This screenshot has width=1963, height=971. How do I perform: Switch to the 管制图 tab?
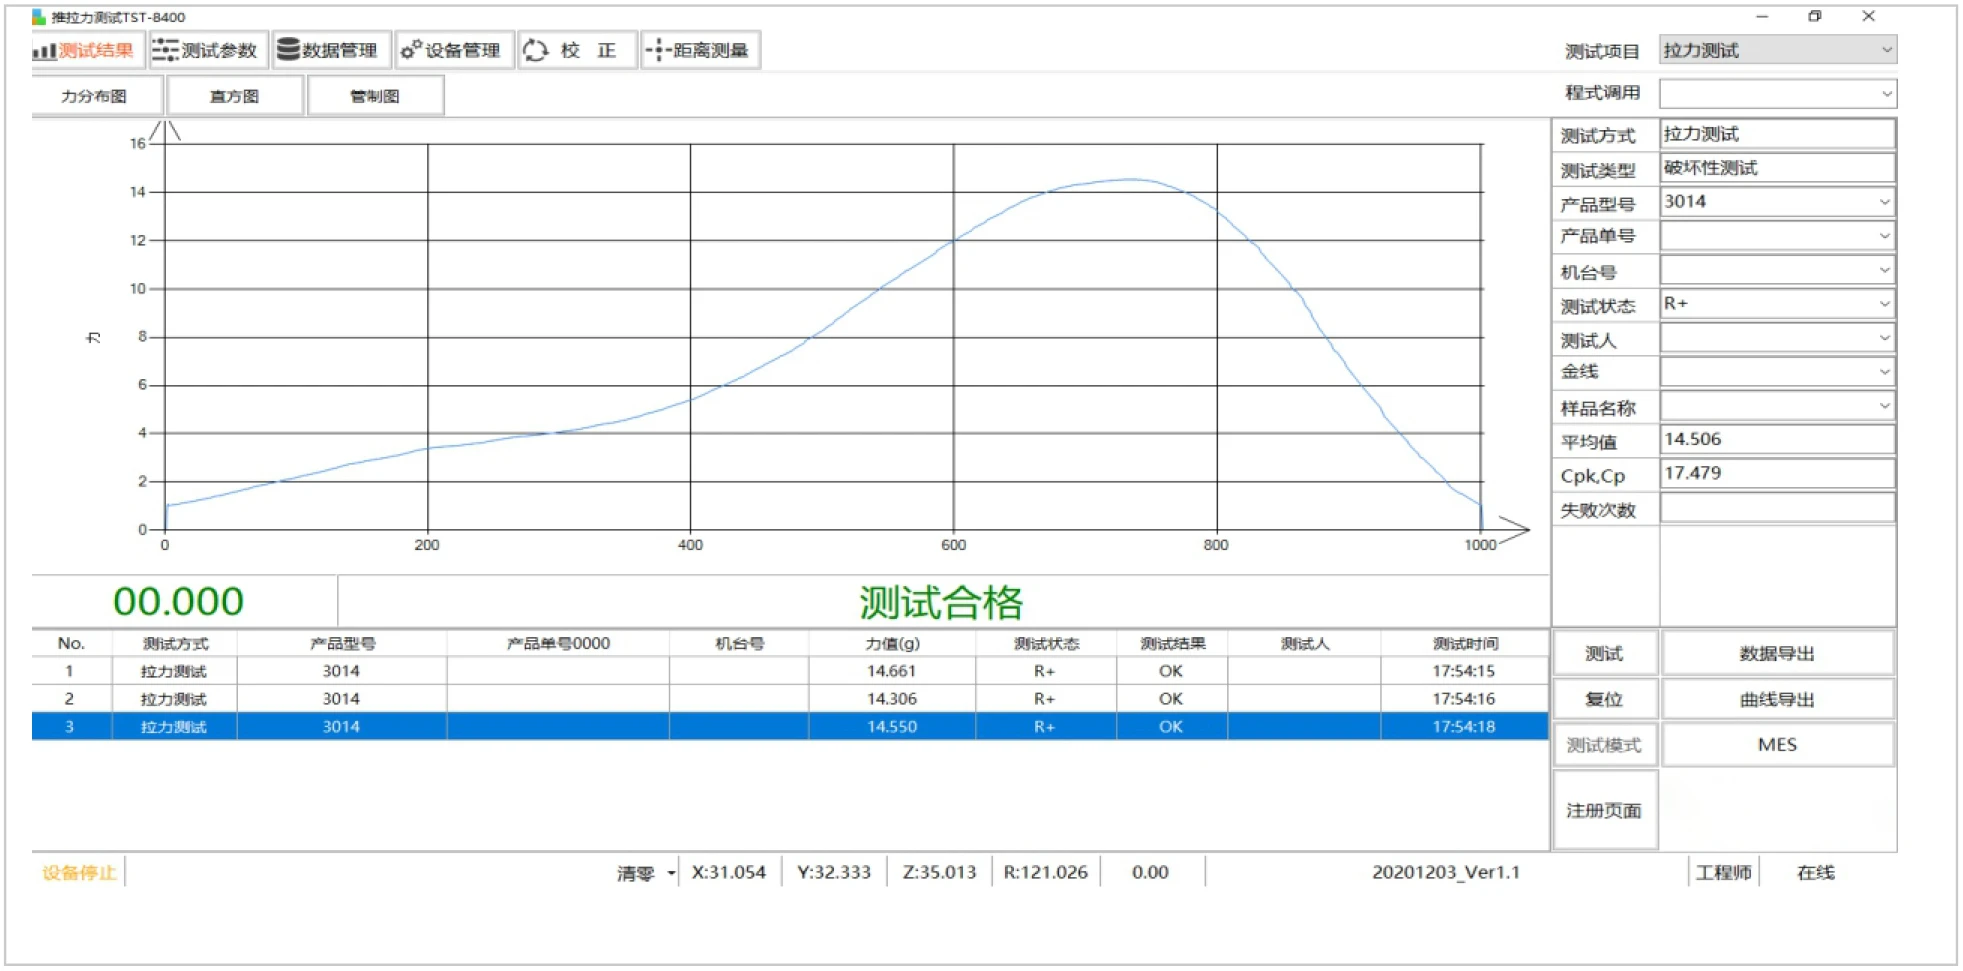click(x=375, y=96)
